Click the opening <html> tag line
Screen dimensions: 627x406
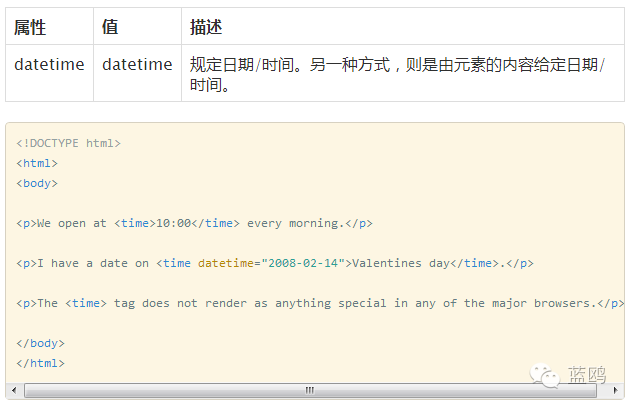point(37,163)
